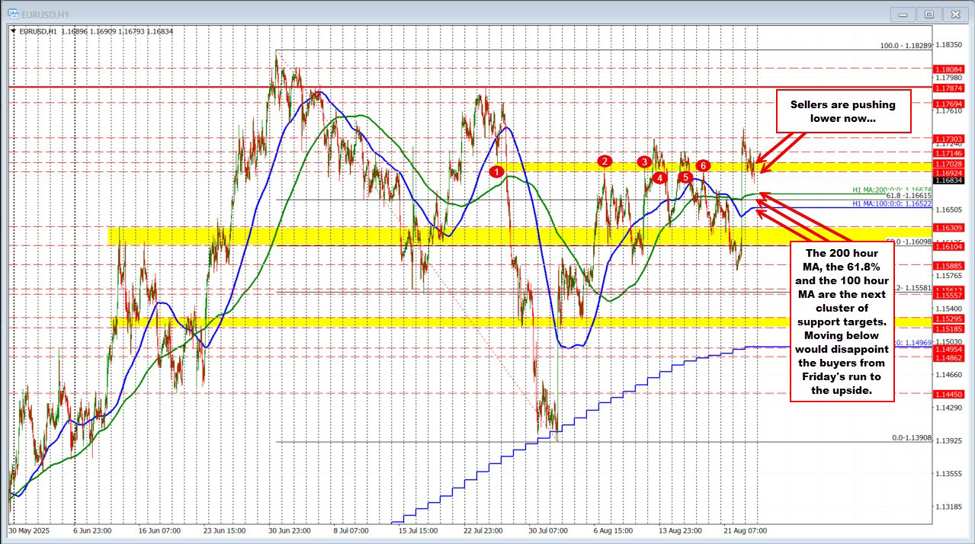Image resolution: width=975 pixels, height=544 pixels.
Task: Click red circle marker number 1
Action: 497,172
